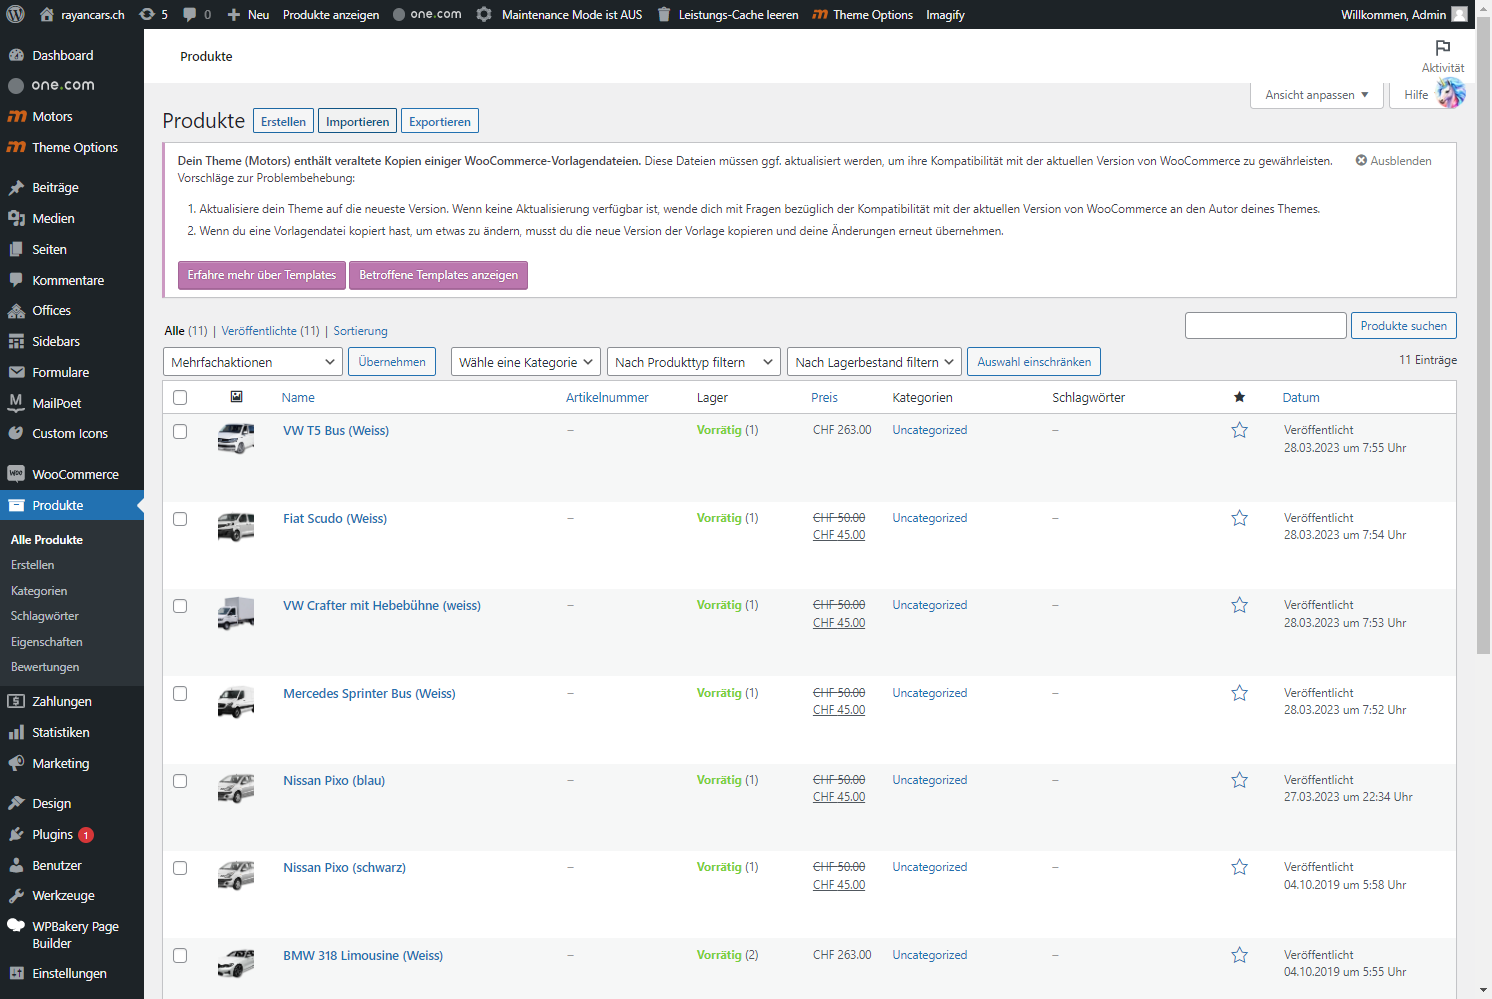Click the trash icon for Leistungs-Cache leeren
The image size is (1492, 999).
(x=663, y=14)
